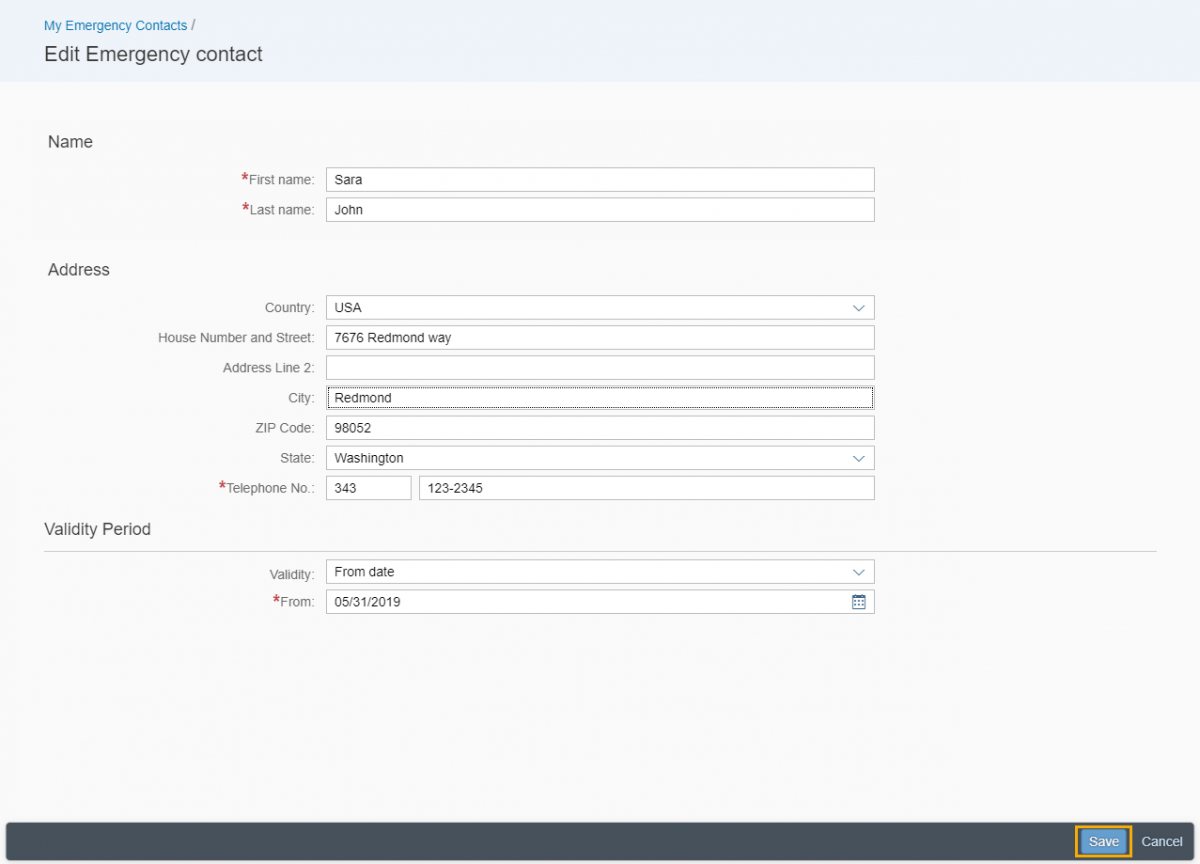Focus the First name field
This screenshot has width=1200, height=864.
[600, 180]
